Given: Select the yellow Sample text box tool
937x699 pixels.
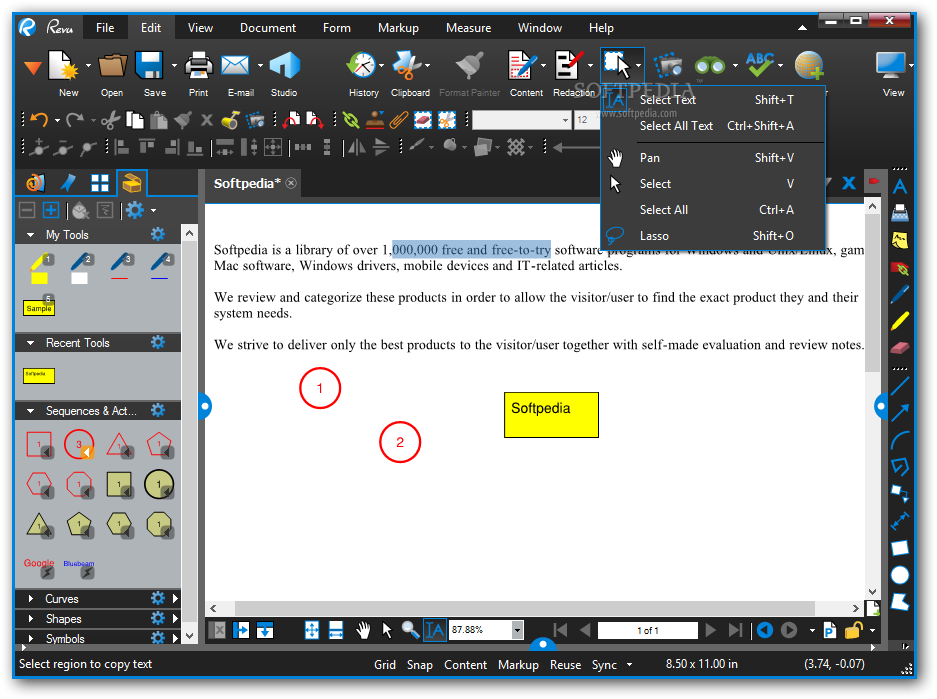Looking at the screenshot, I should [x=39, y=306].
